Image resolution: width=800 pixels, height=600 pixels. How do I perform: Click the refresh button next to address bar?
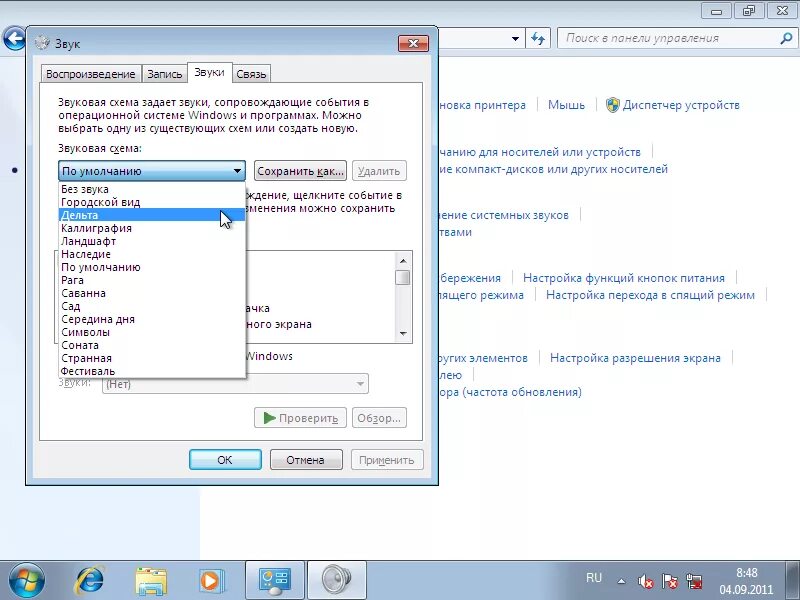pos(538,38)
